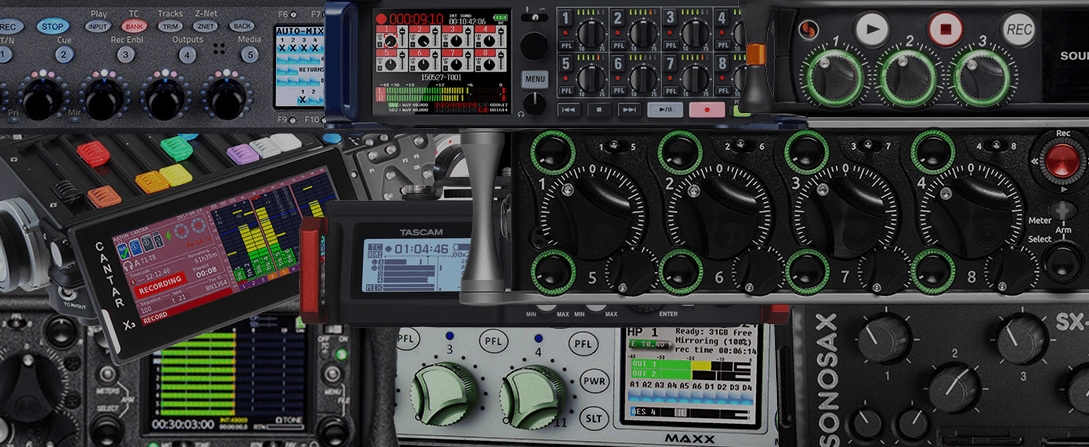Choose round button 3 labeled Rec Enbl
Image resolution: width=1089 pixels, height=447 pixels.
click(x=126, y=55)
